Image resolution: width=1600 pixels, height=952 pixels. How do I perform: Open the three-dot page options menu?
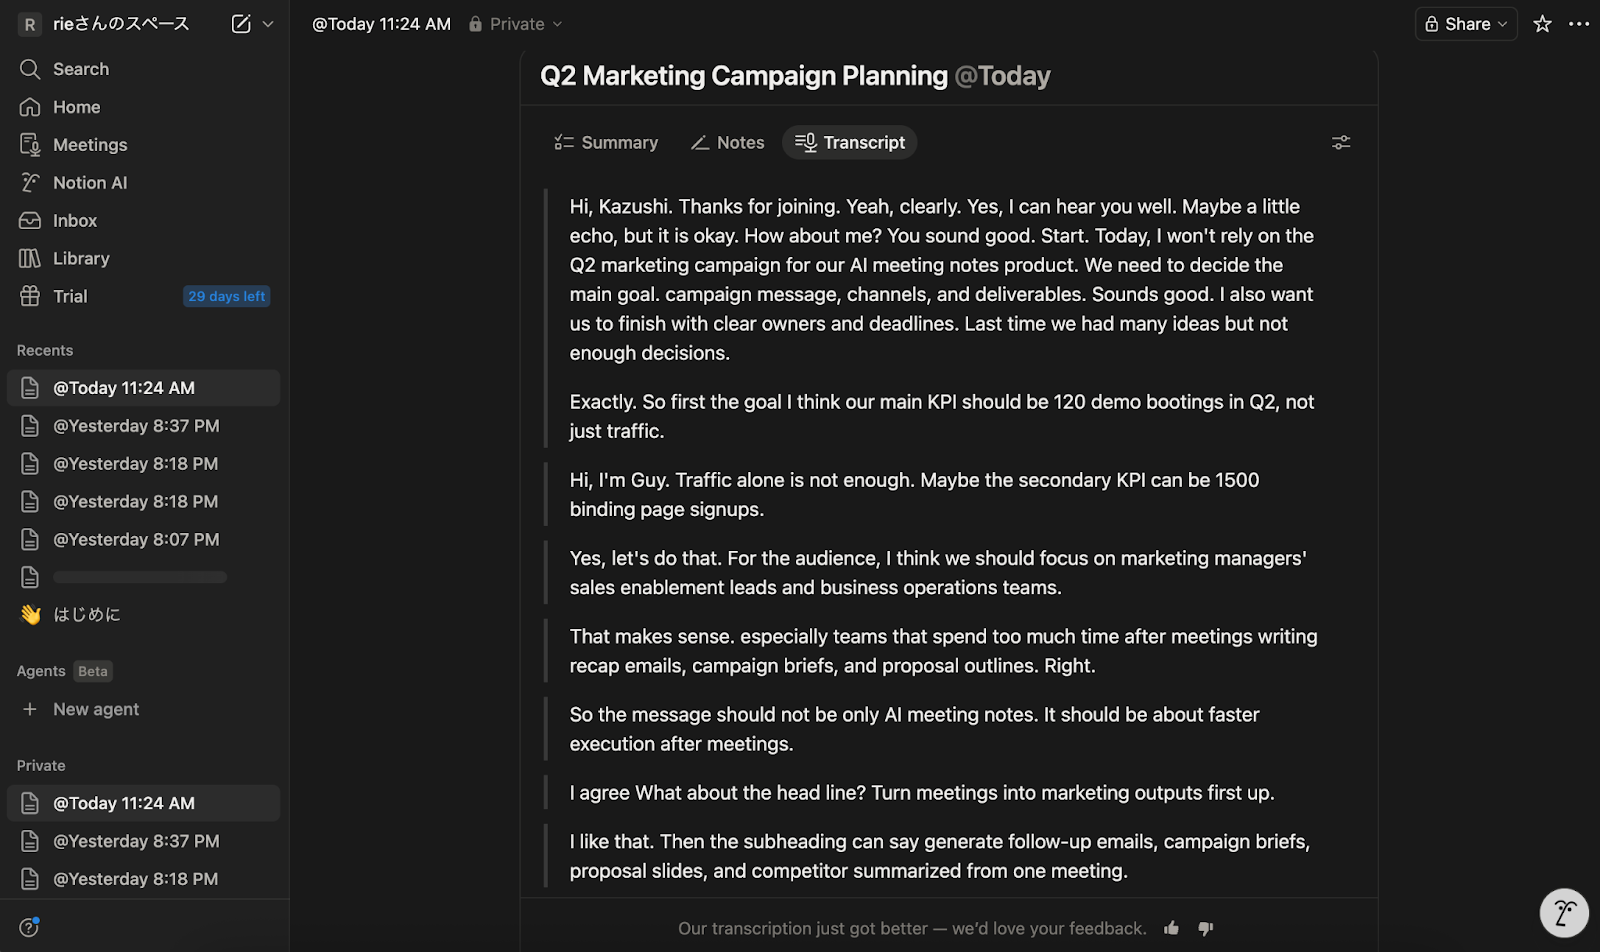1579,24
